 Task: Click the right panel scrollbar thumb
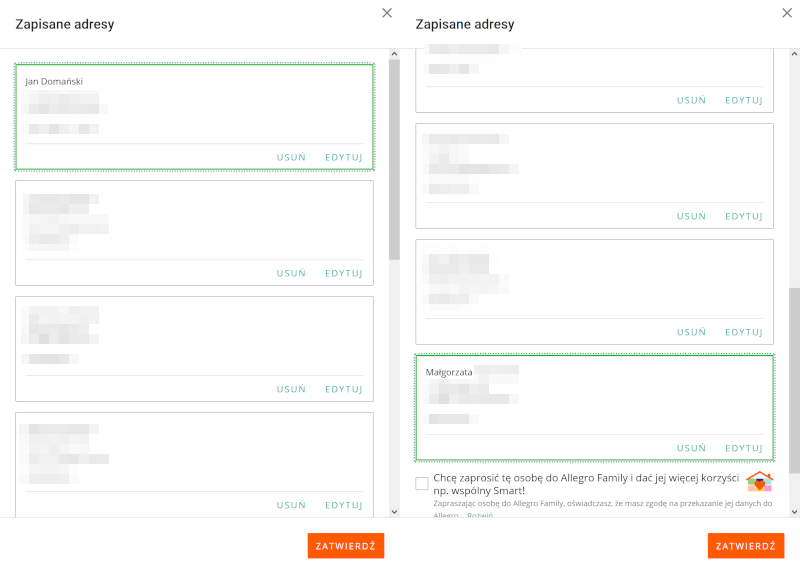point(794,380)
